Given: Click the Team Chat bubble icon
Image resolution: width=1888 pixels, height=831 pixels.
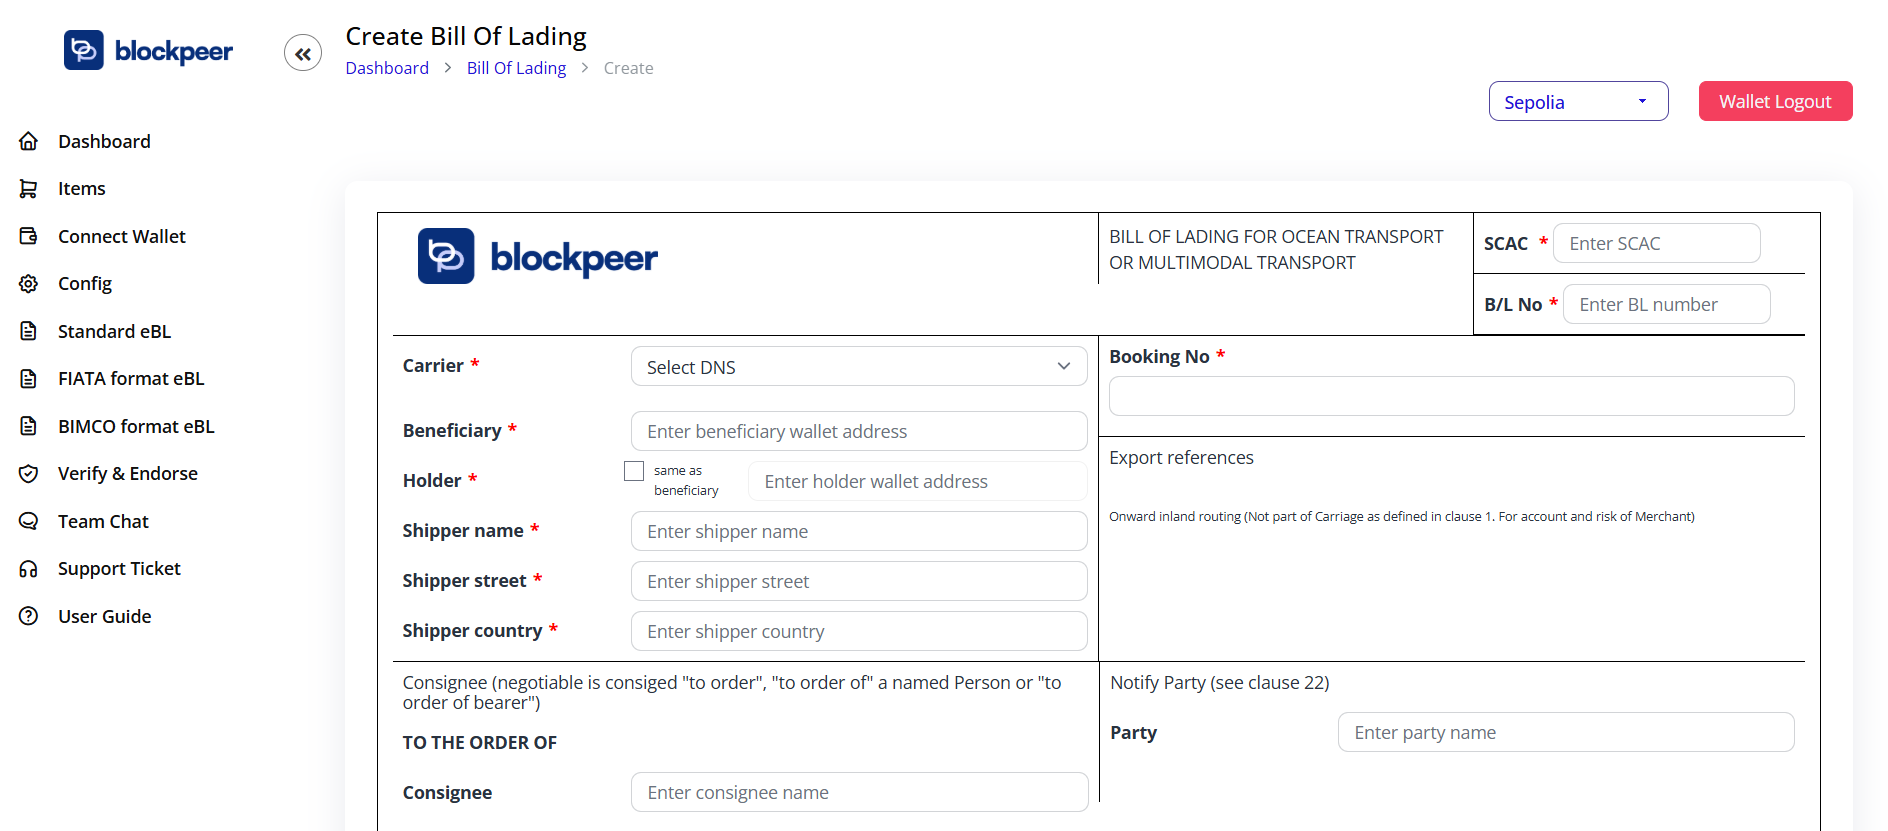Looking at the screenshot, I should click(29, 521).
